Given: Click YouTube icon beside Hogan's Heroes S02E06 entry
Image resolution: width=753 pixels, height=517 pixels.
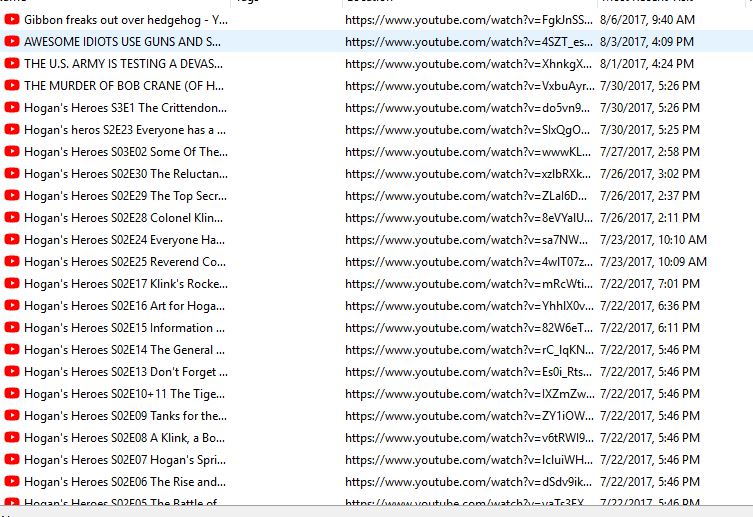Looking at the screenshot, I should (12, 481).
